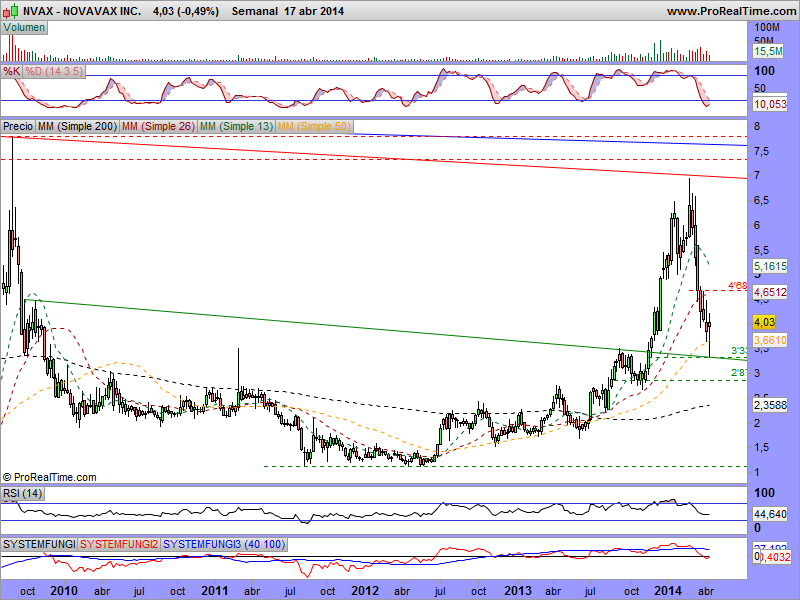This screenshot has width=800, height=600.
Task: Click the 5,1615 moving average value
Action: [x=770, y=266]
